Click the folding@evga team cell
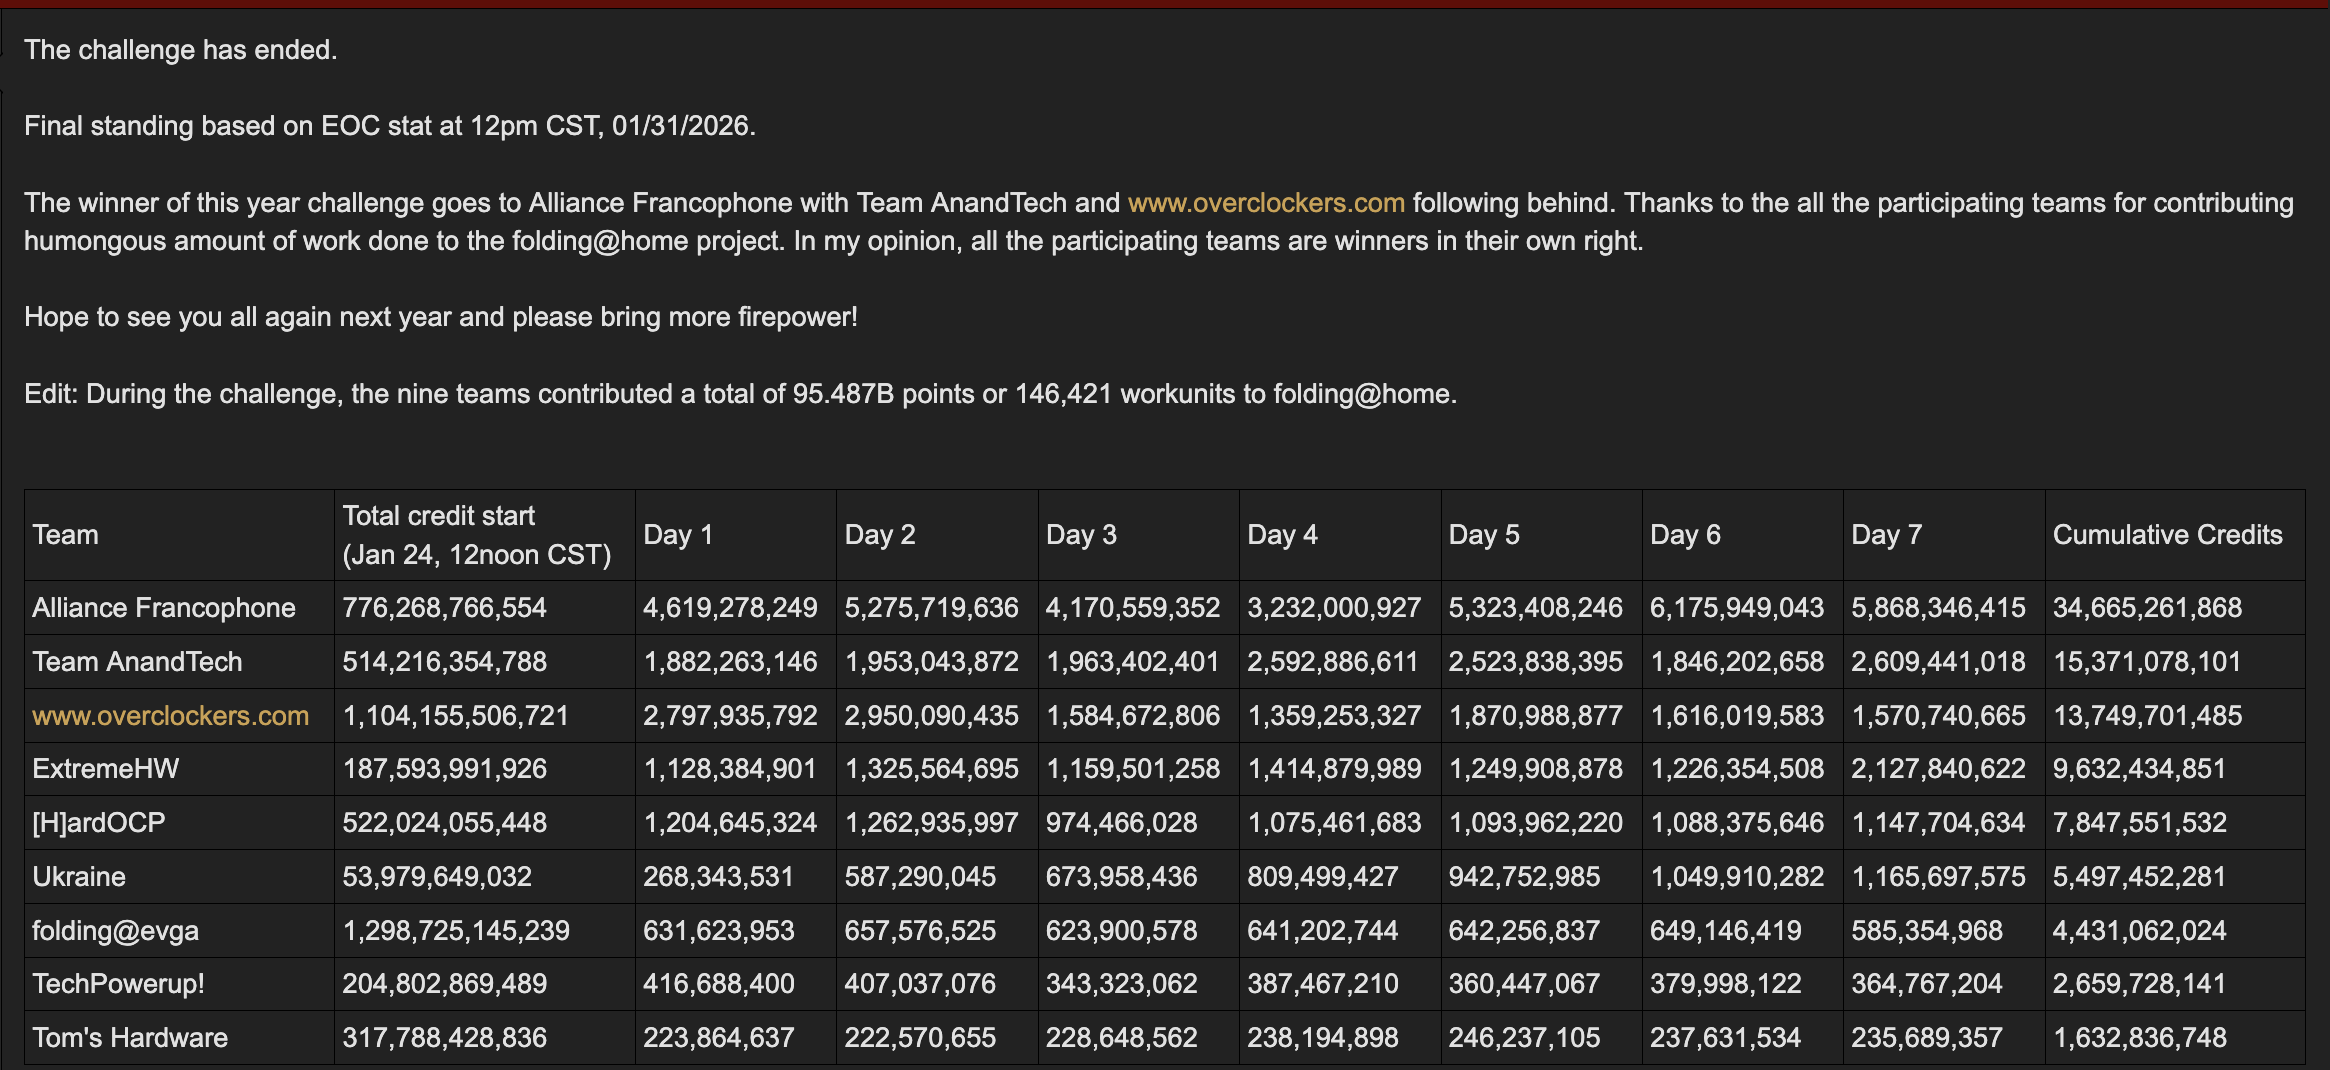 pos(115,931)
